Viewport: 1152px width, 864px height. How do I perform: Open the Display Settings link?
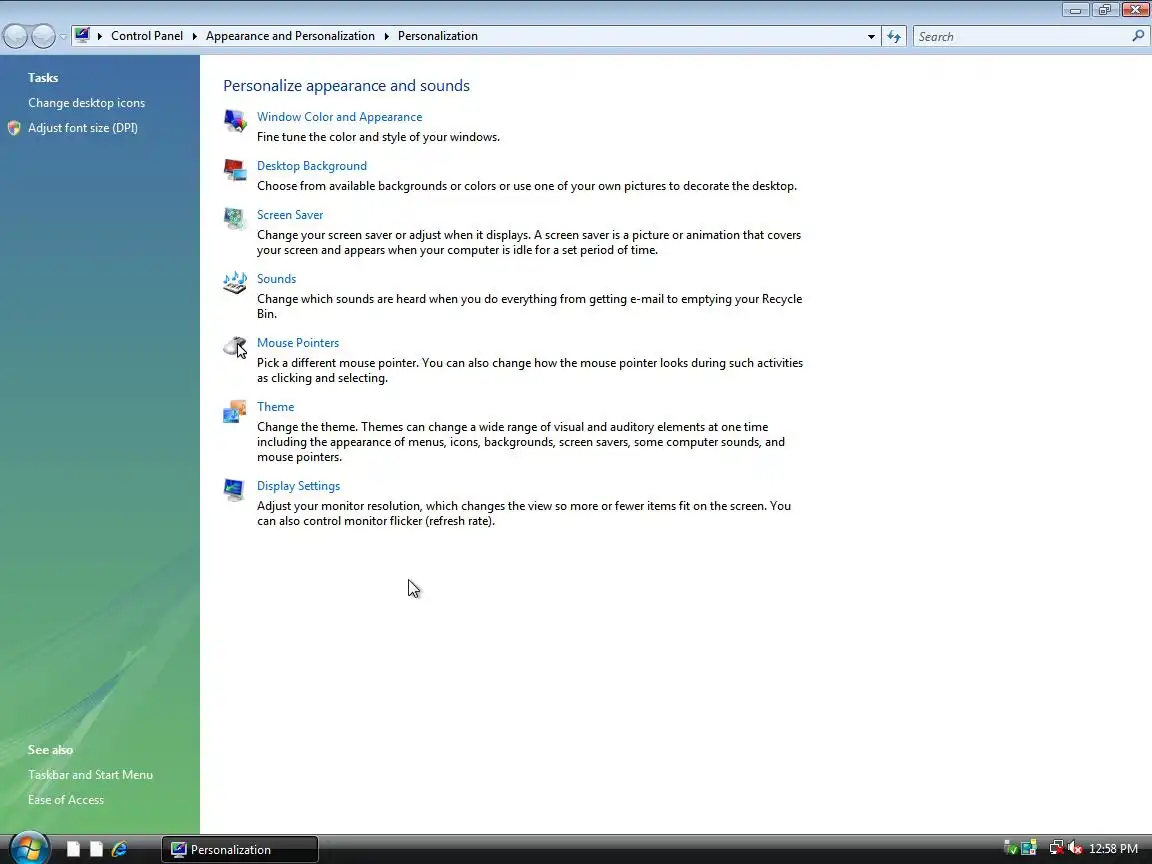tap(298, 486)
